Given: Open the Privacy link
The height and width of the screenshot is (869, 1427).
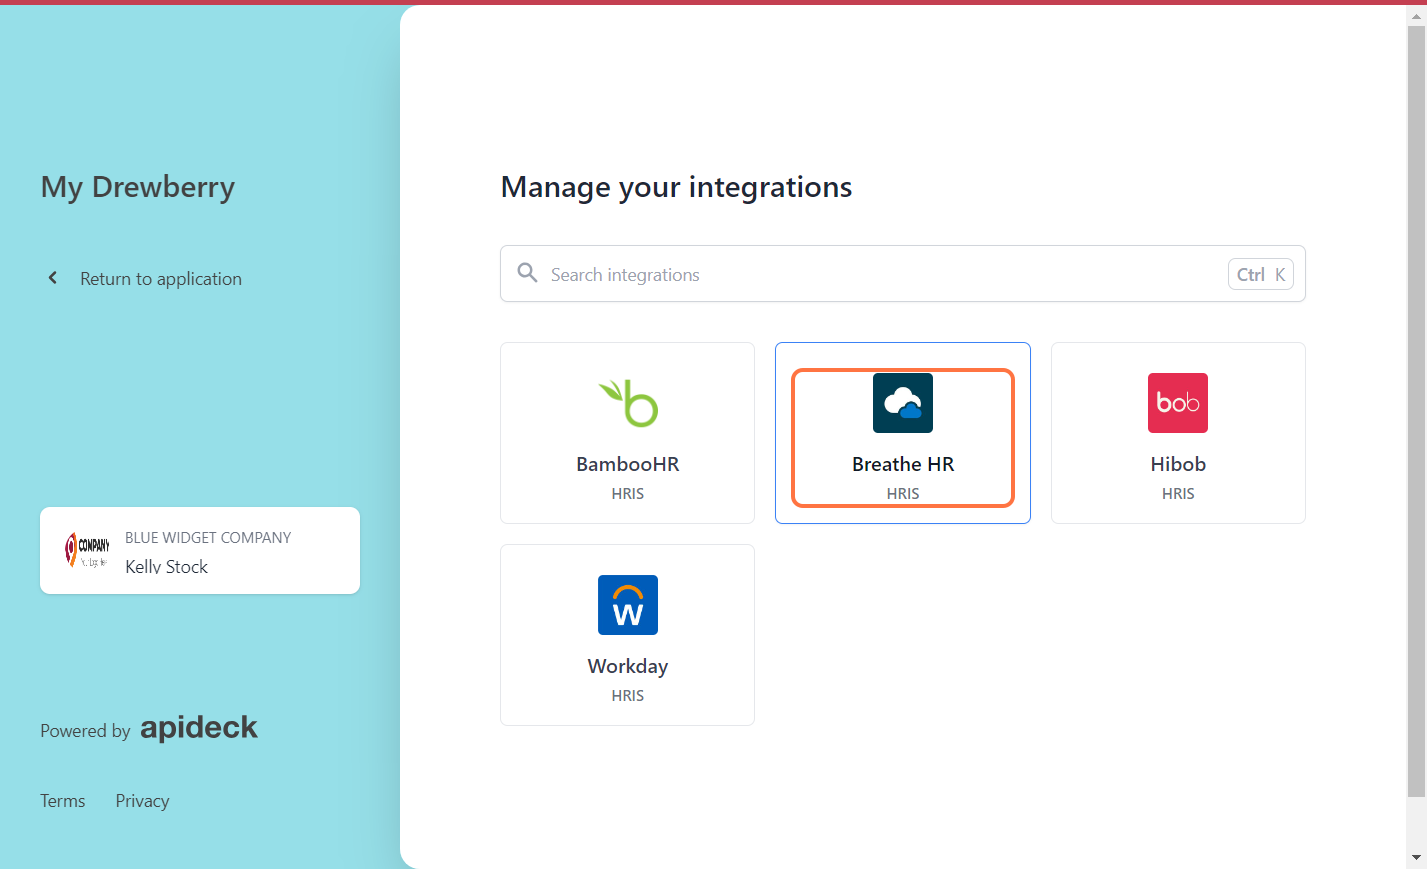Looking at the screenshot, I should [x=142, y=801].
